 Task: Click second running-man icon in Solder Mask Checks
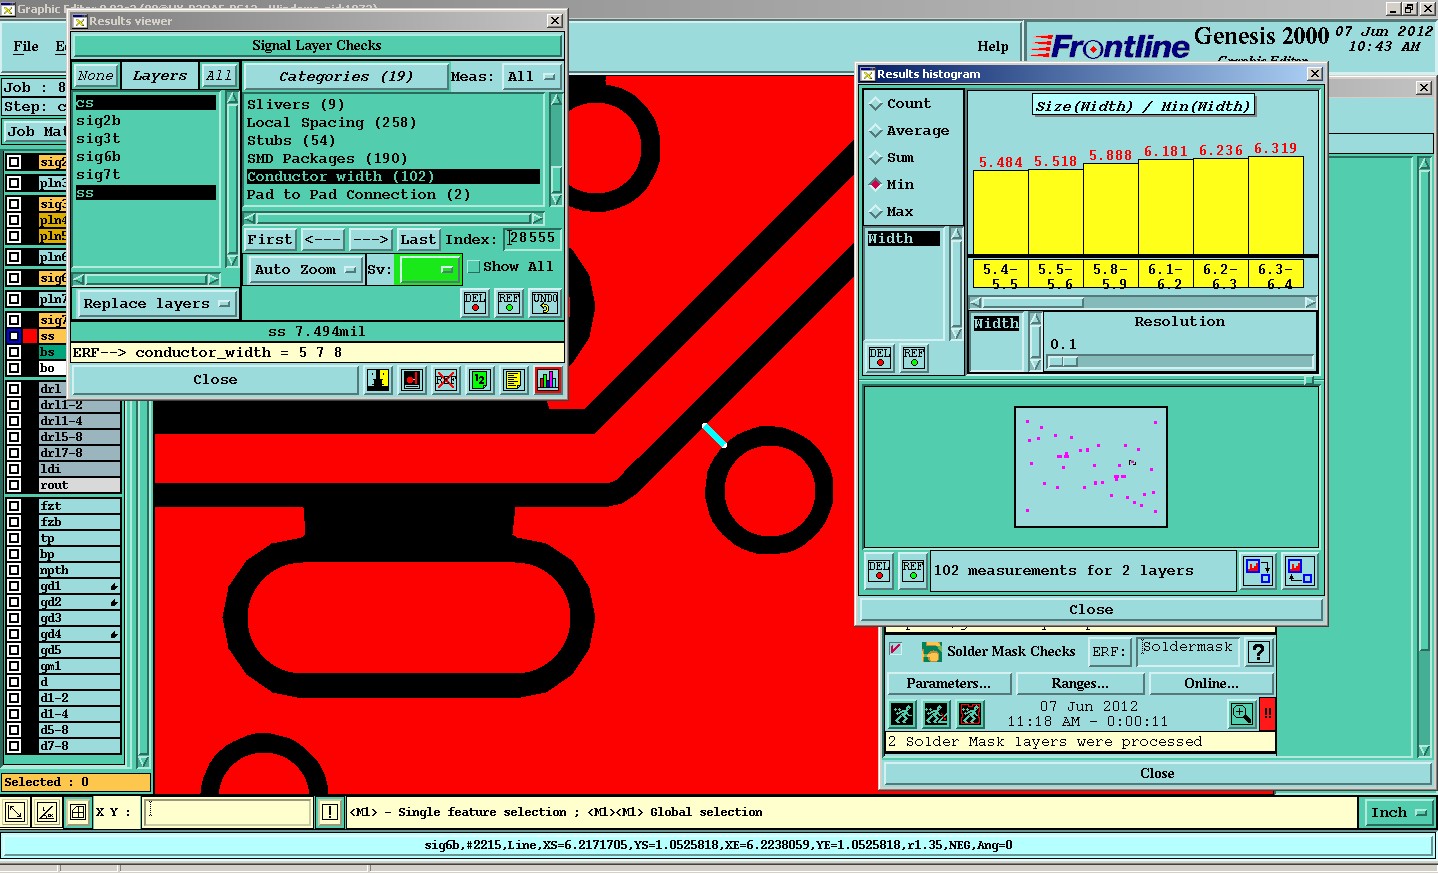(936, 714)
